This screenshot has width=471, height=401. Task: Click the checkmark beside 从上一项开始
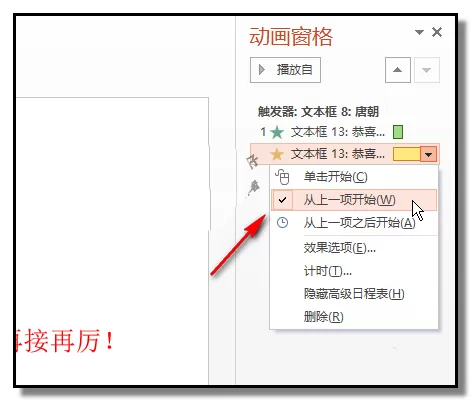(x=282, y=200)
